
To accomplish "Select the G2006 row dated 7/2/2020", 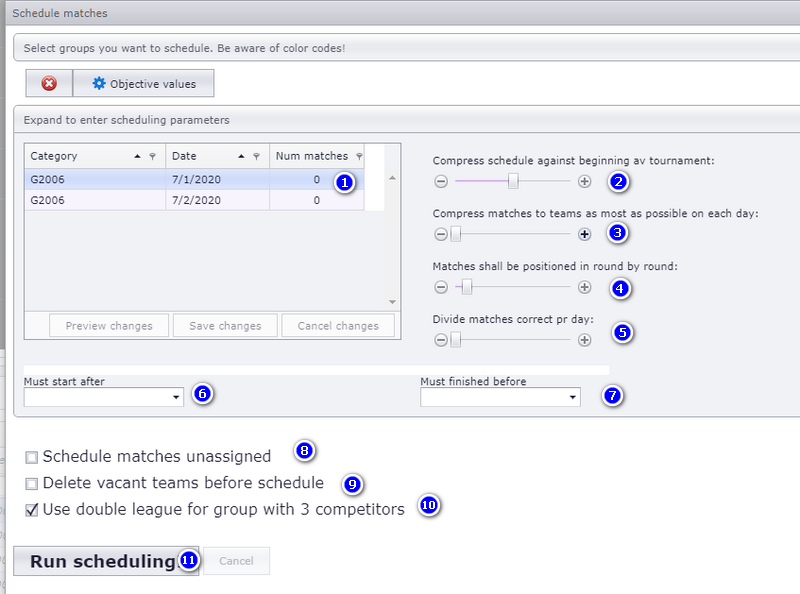I will (194, 200).
